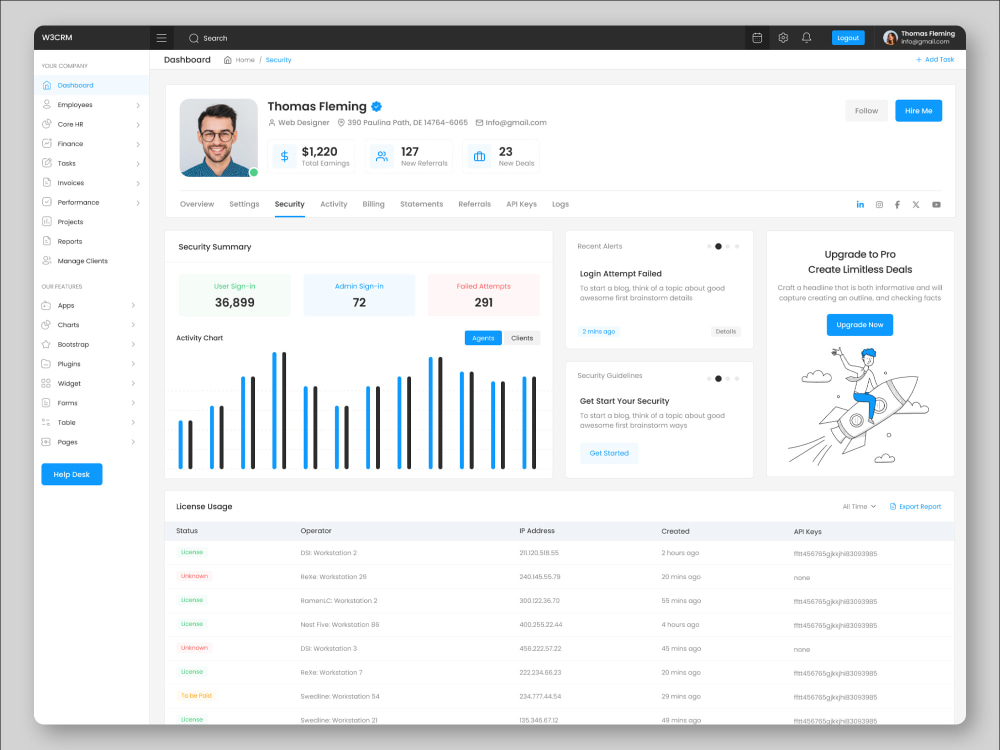This screenshot has height=750, width=1000.
Task: Click into the Search field
Action: [215, 38]
